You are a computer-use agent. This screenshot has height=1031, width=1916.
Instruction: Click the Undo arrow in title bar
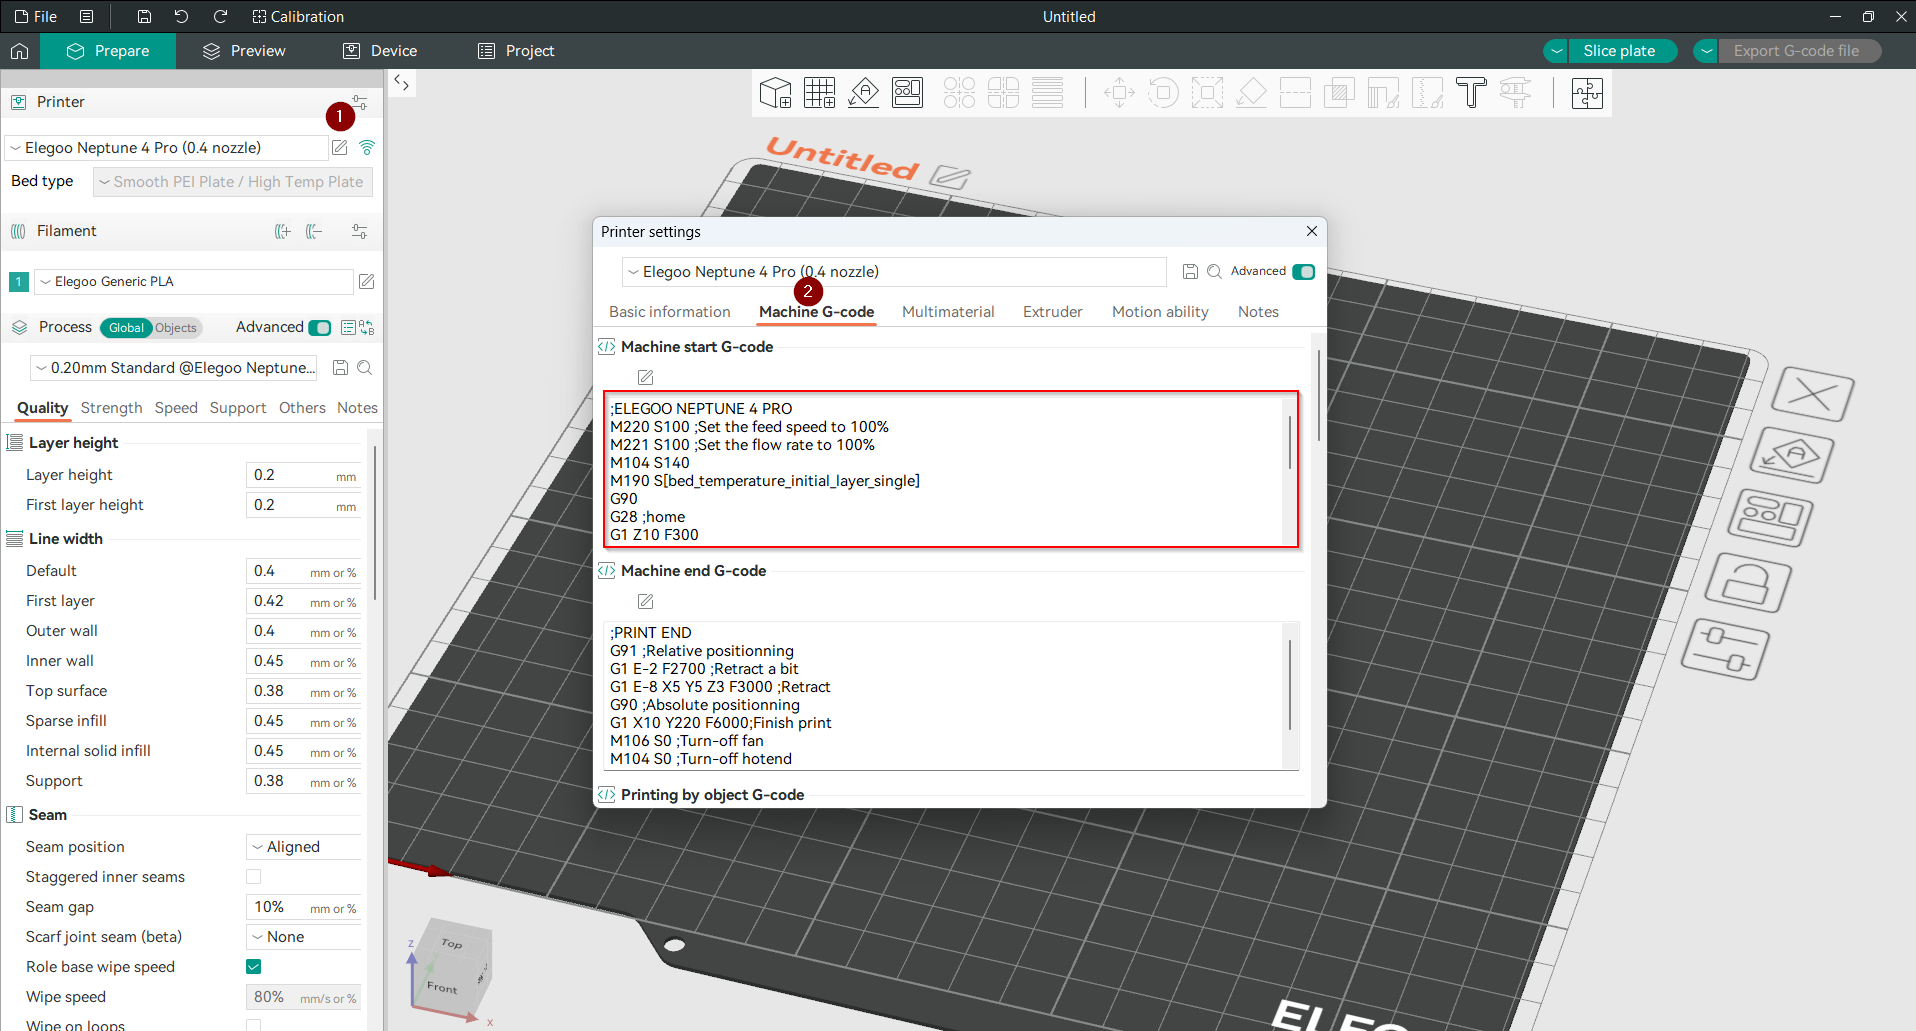click(x=181, y=16)
